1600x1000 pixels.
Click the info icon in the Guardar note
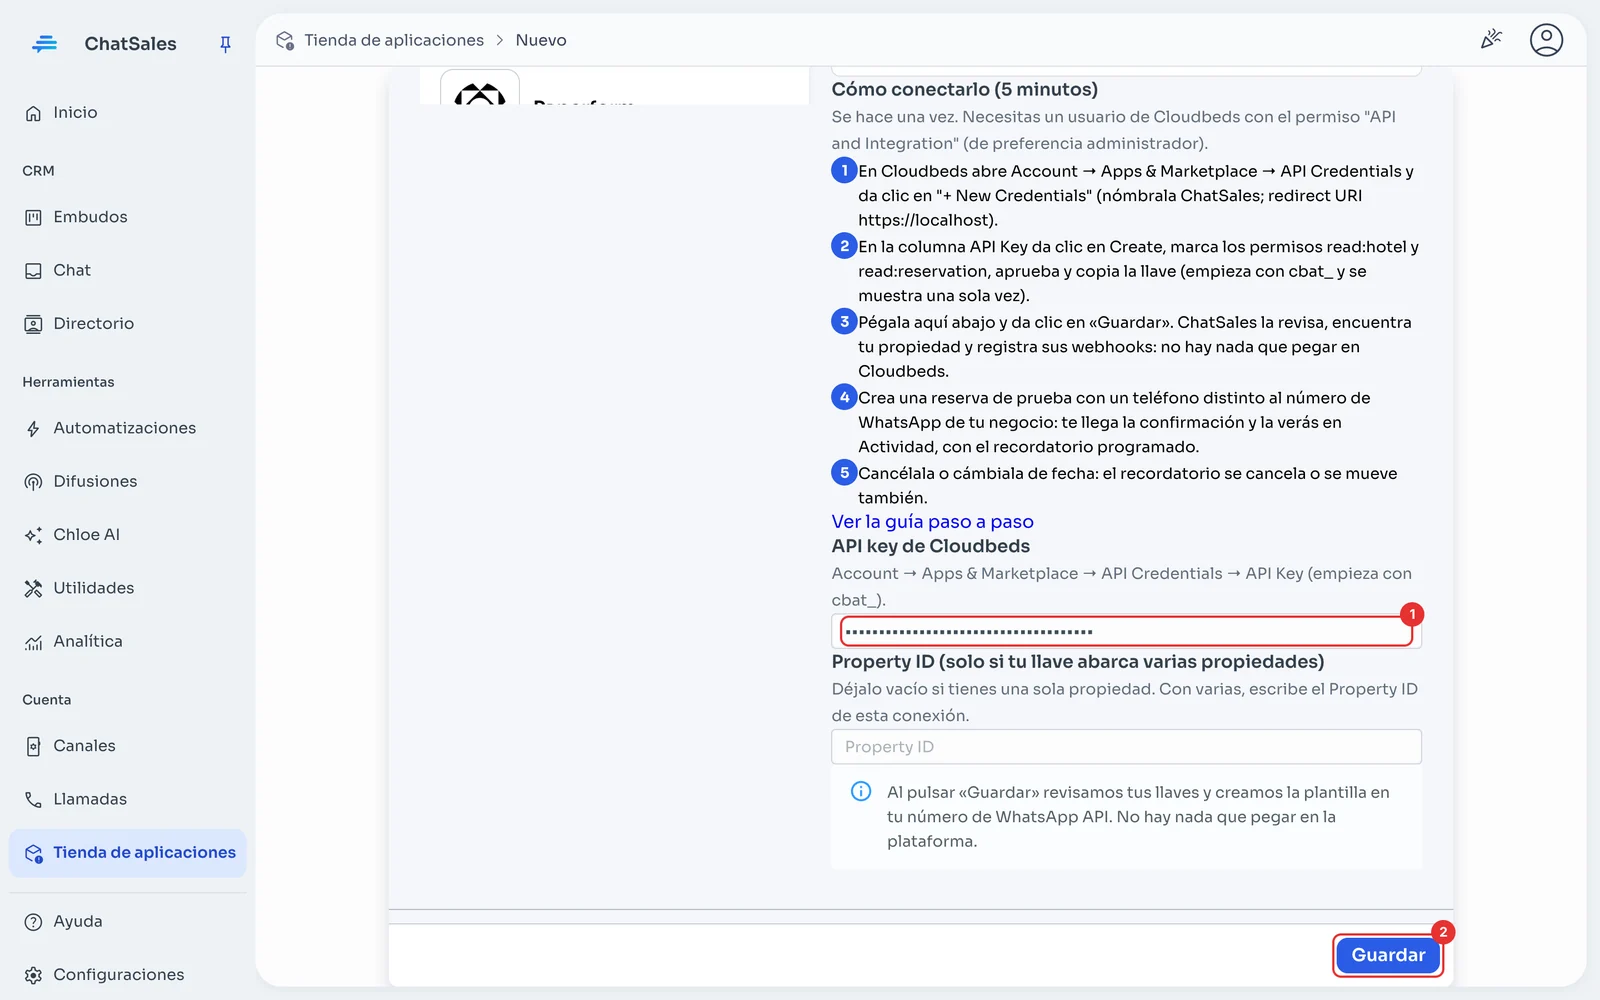click(861, 792)
